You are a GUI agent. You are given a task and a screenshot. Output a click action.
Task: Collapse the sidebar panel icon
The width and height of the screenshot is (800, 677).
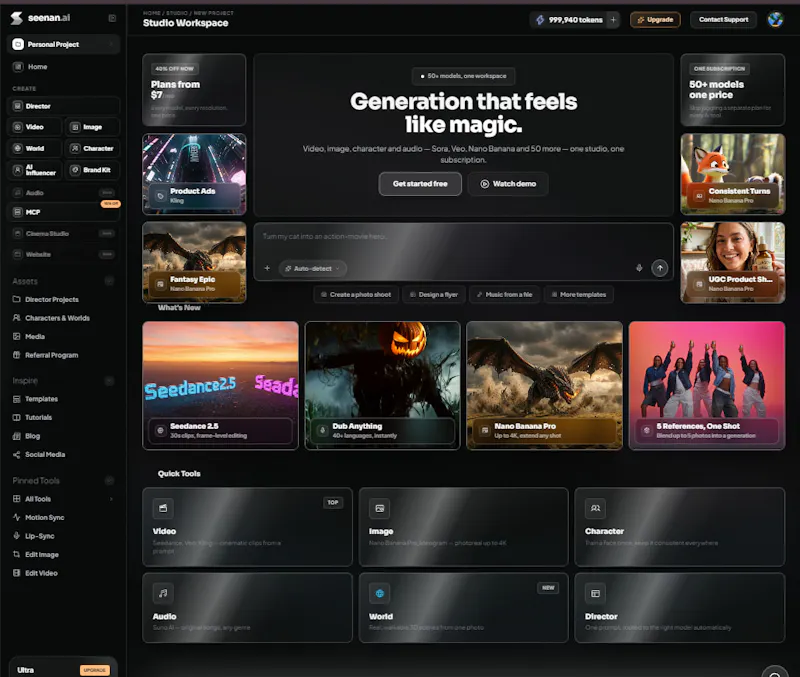pos(112,18)
